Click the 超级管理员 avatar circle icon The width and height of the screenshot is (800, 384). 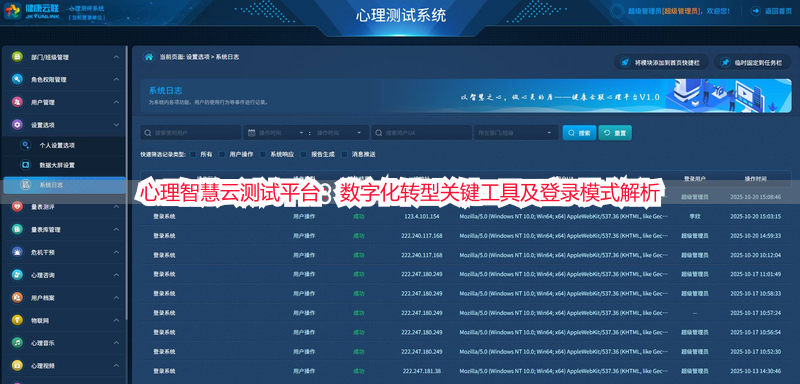coord(617,11)
